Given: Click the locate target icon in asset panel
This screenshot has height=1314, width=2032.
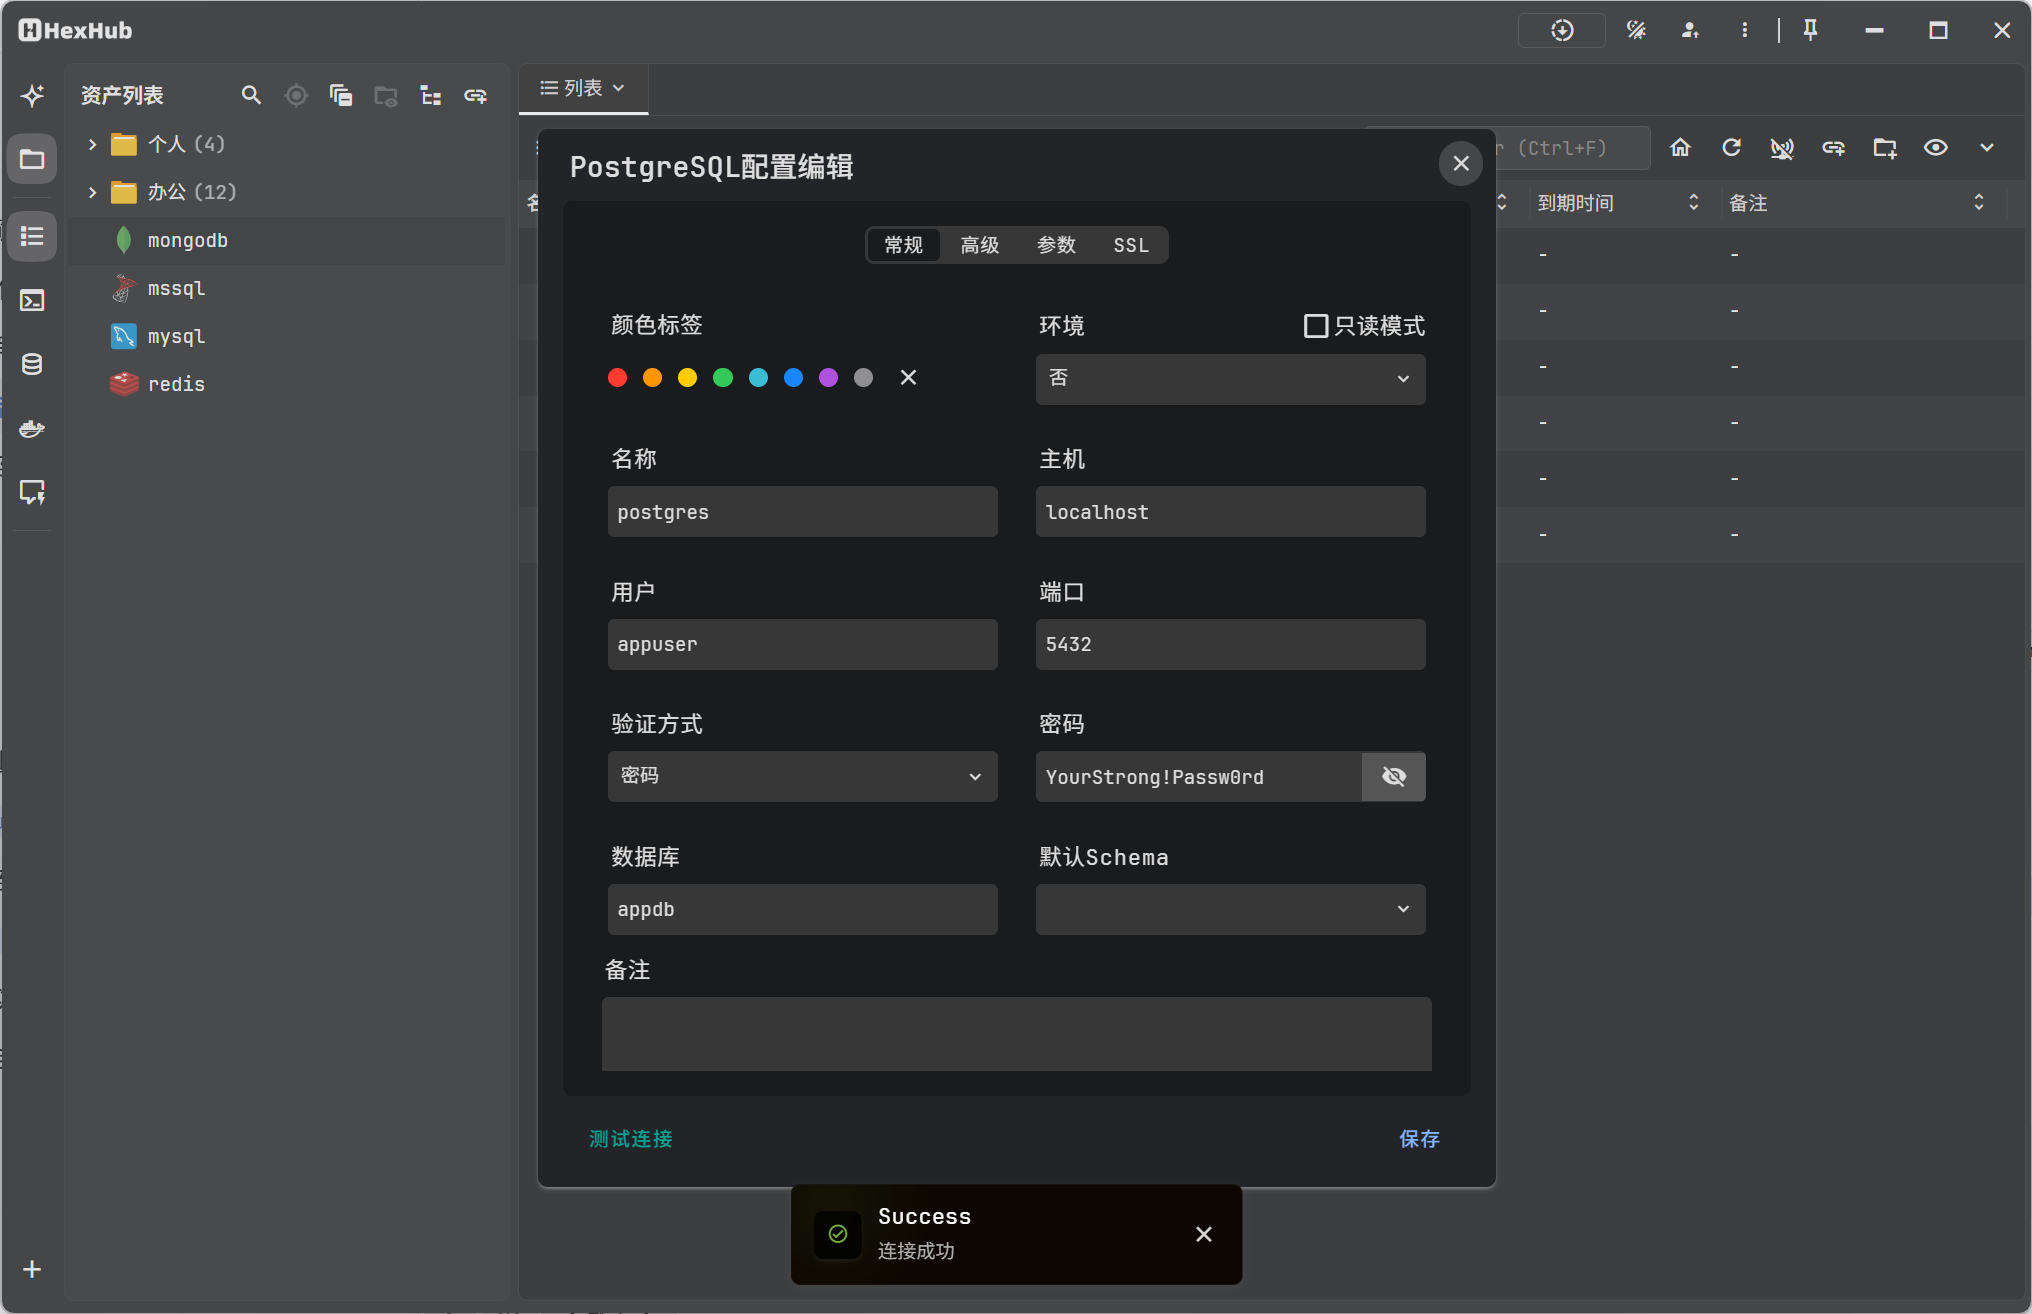Looking at the screenshot, I should [296, 95].
